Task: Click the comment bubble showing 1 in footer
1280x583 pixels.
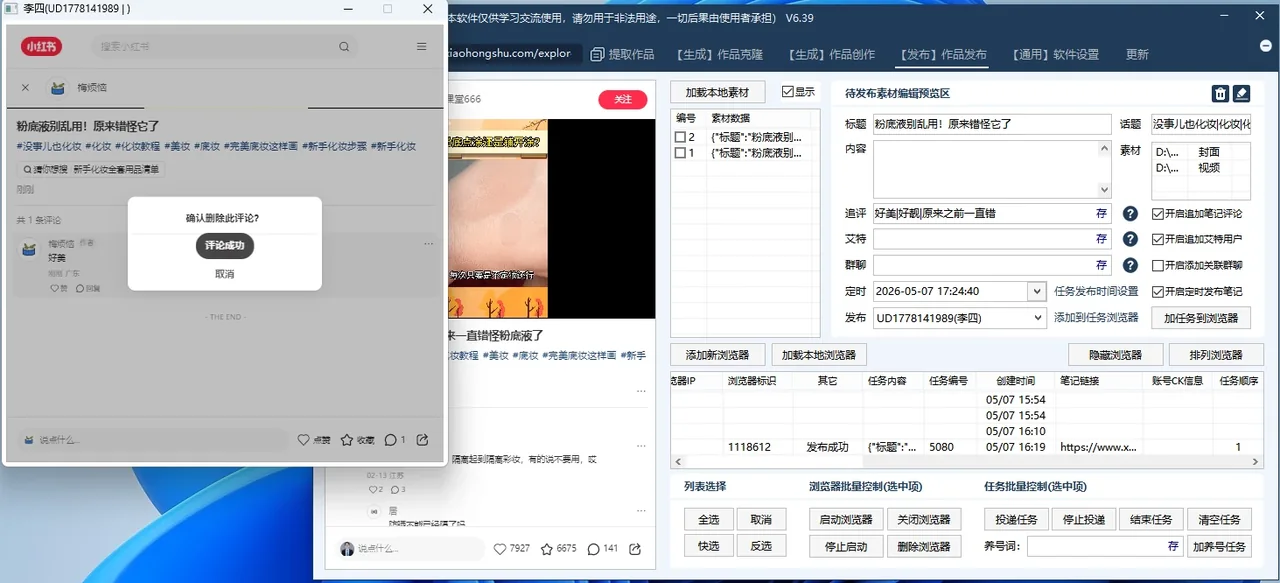Action: 391,440
